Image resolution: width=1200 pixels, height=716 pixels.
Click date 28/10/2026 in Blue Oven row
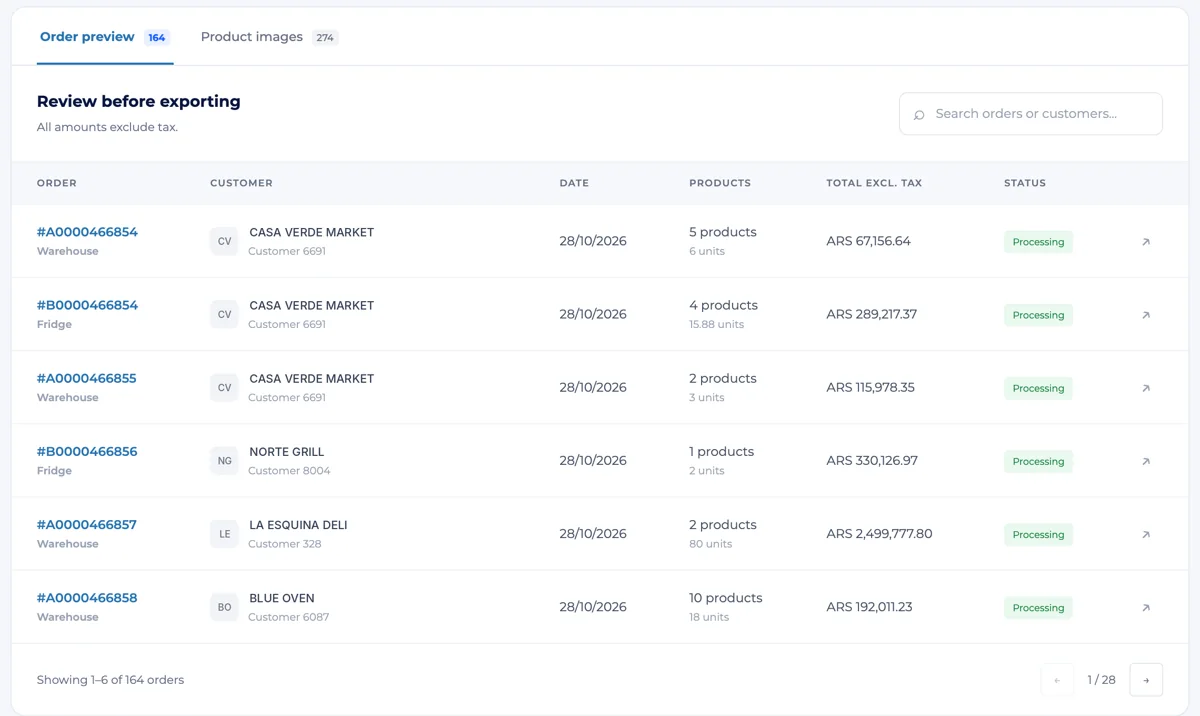point(593,606)
